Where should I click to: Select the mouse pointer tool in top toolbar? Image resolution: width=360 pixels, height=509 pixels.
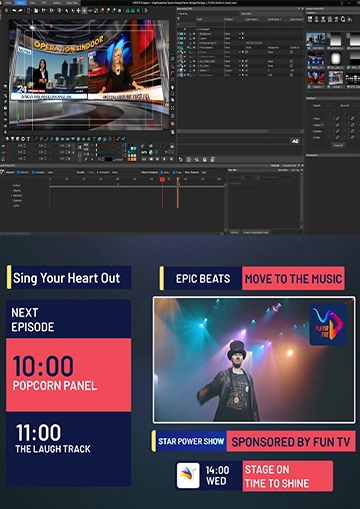point(67,11)
